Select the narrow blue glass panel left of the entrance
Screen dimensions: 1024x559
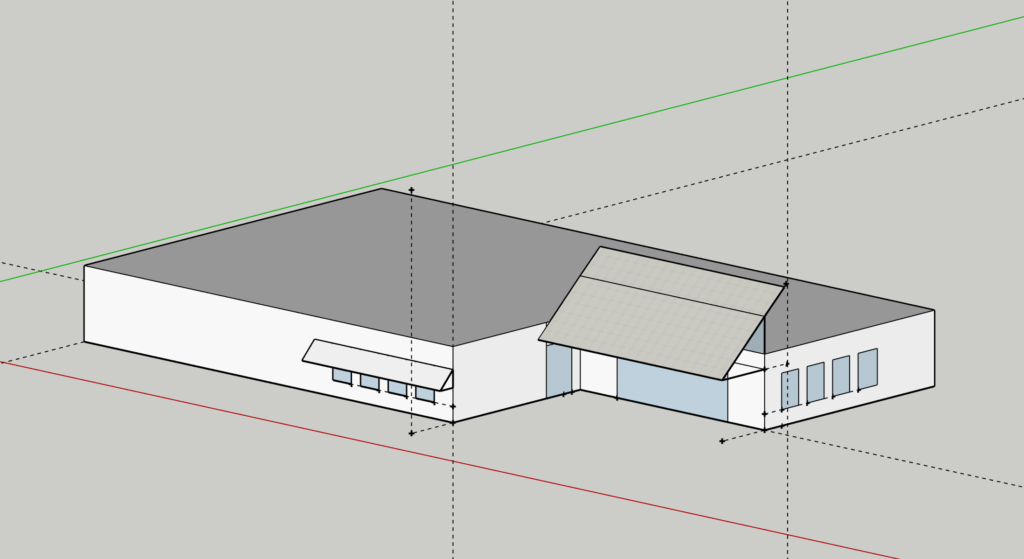559,370
